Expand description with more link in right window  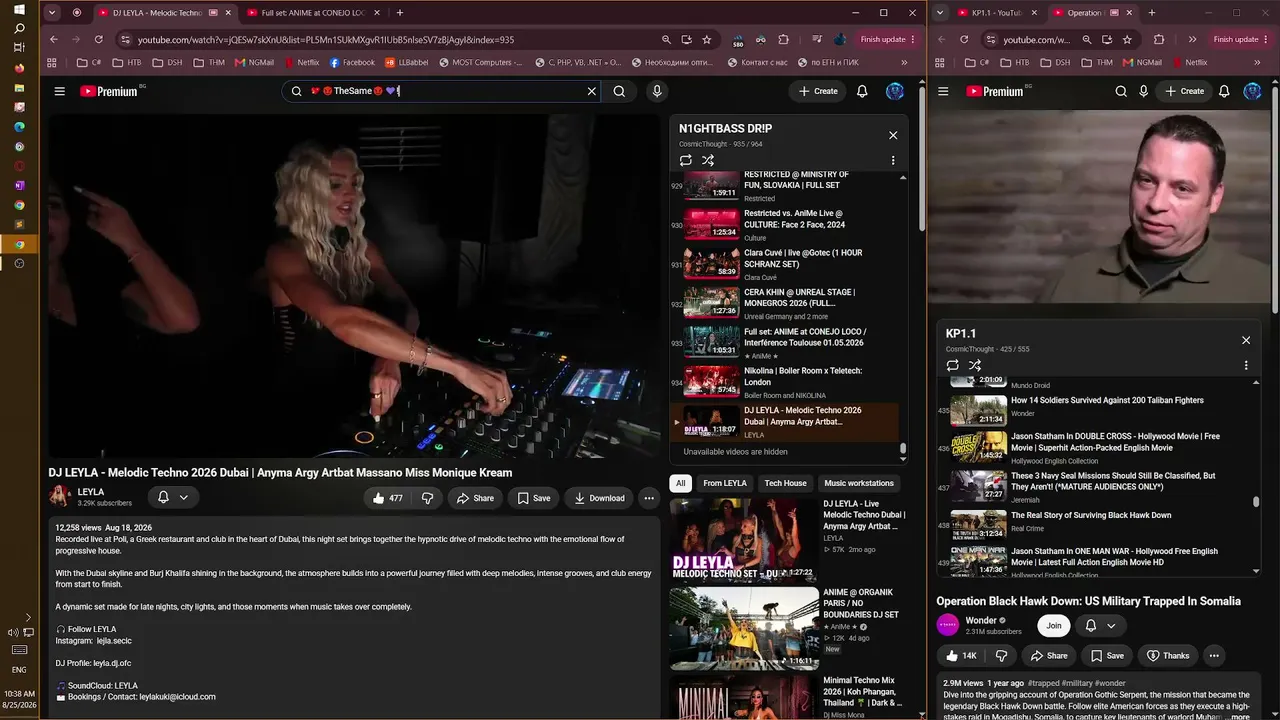pos(1240,717)
